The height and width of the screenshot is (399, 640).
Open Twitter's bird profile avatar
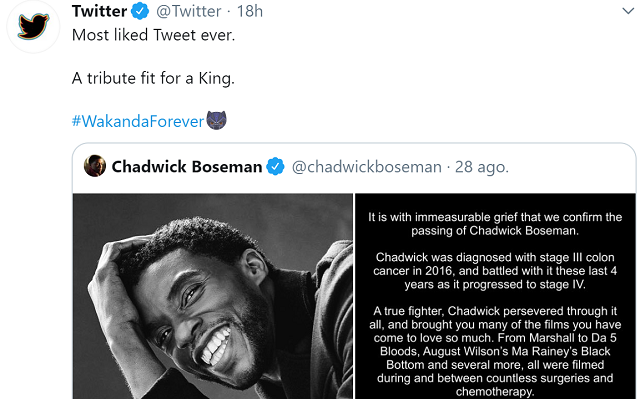tap(33, 26)
